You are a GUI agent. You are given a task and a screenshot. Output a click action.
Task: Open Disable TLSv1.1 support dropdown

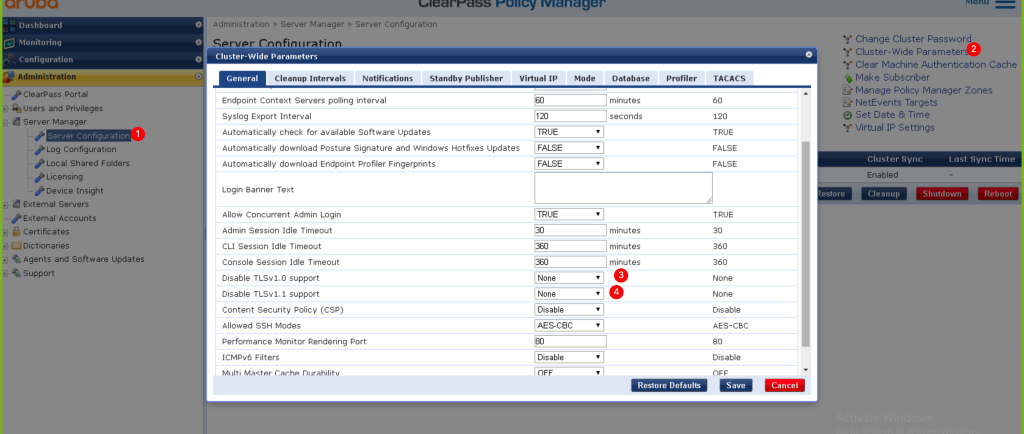point(569,294)
